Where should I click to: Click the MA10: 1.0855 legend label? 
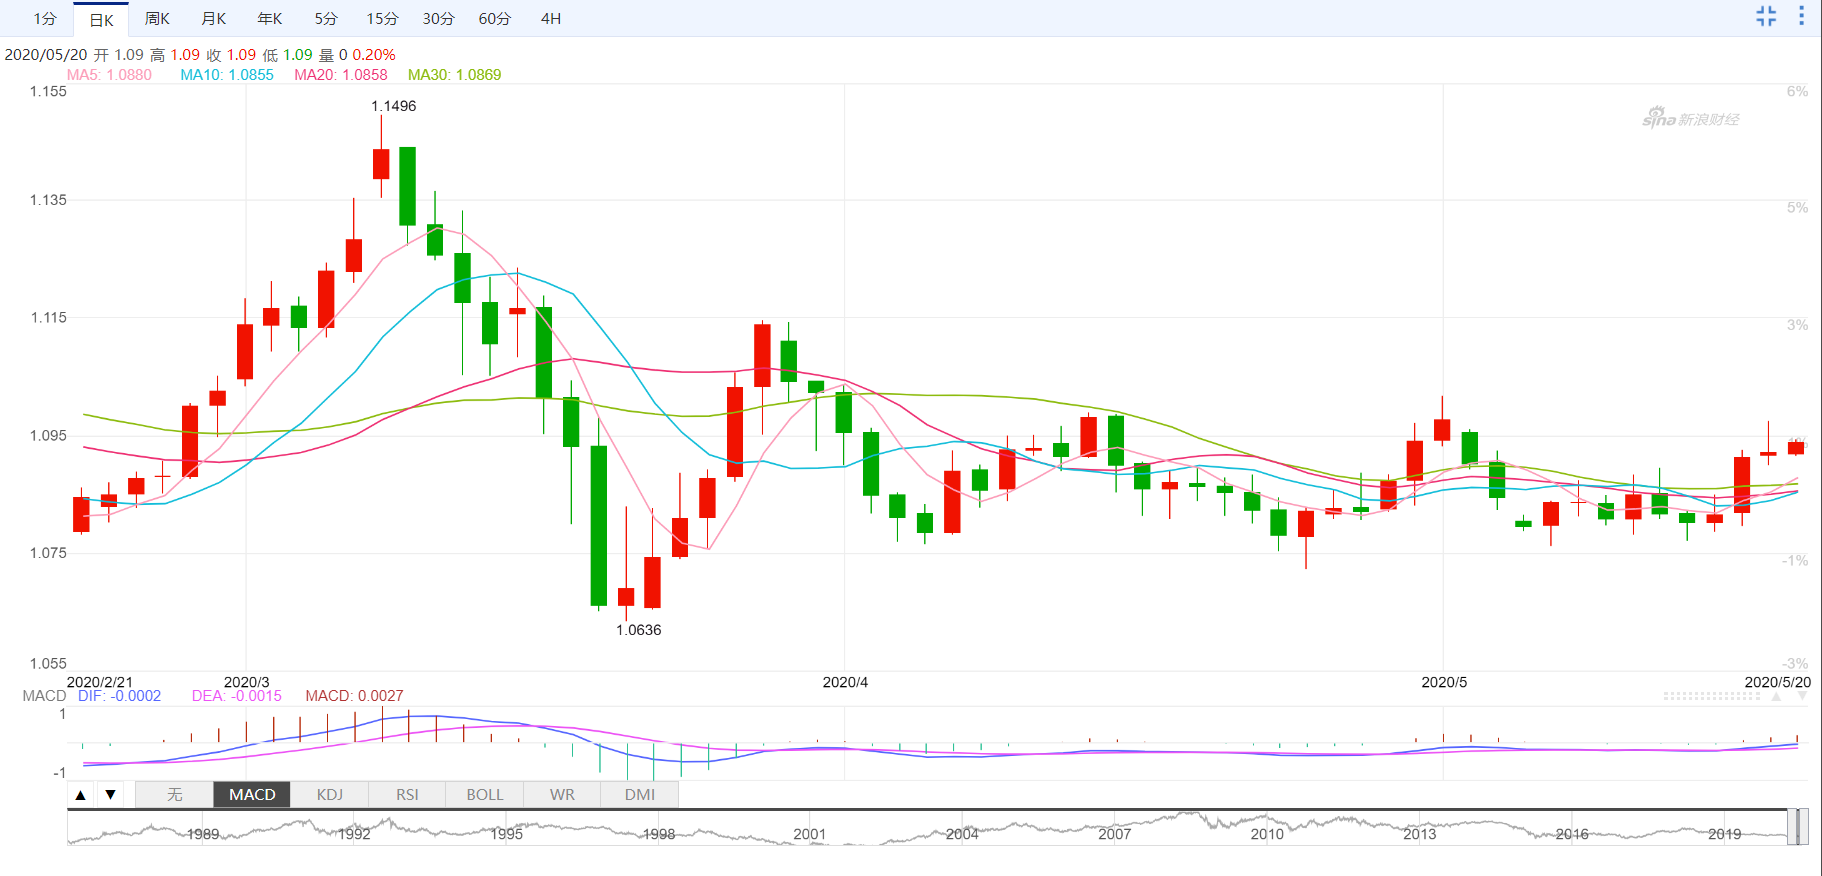coord(227,75)
